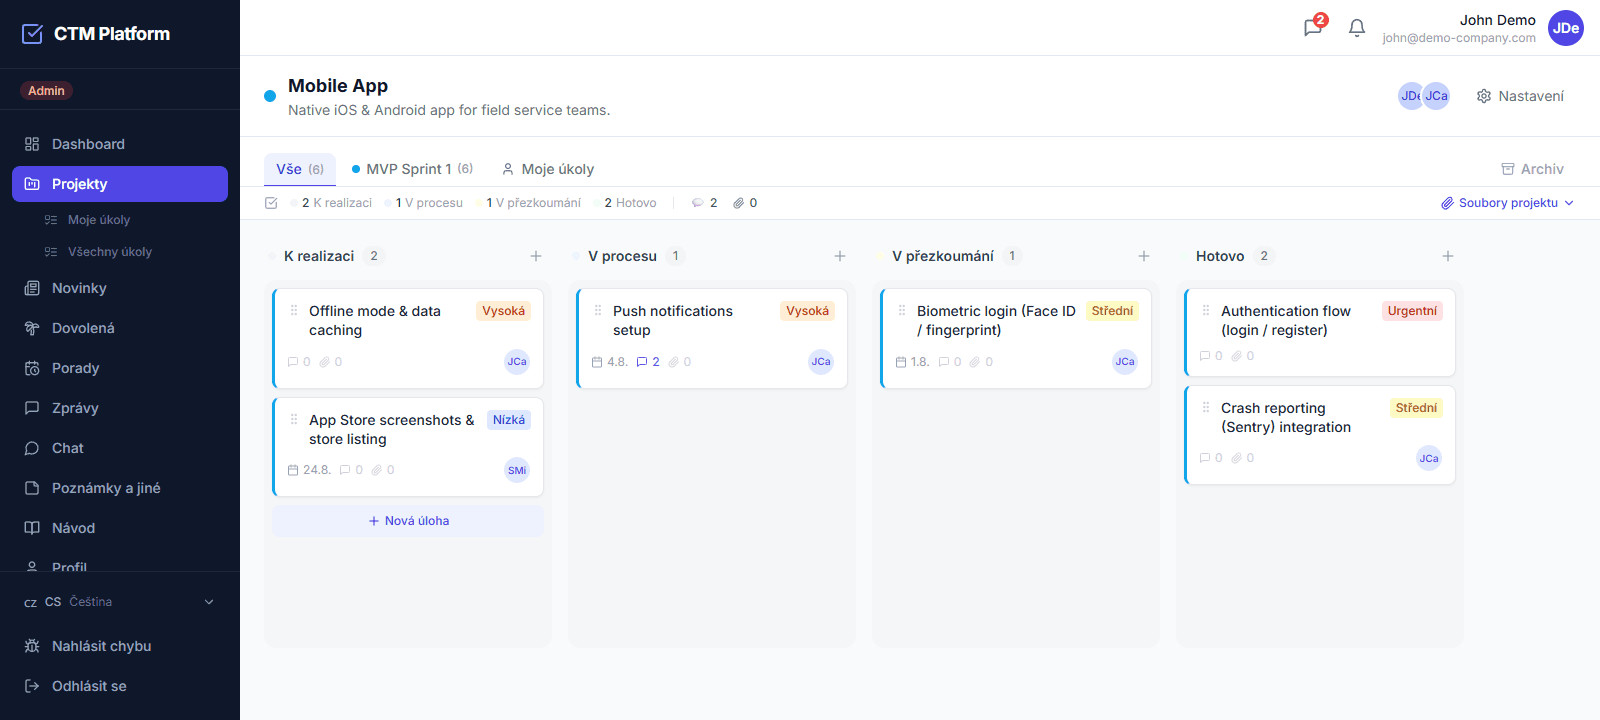Click drag handle on Authentication flow card
The image size is (1600, 720).
1206,311
